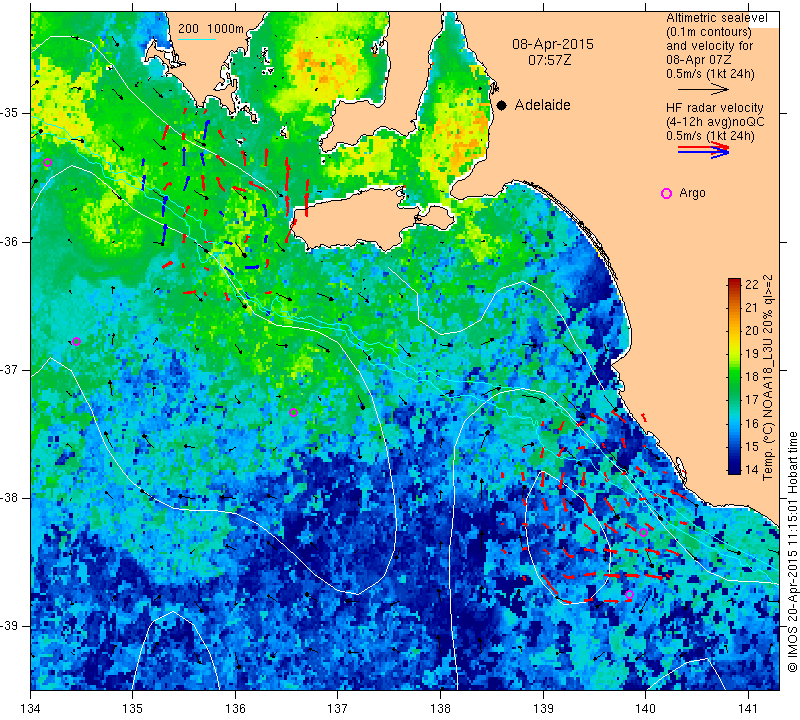Select the latitude axis label -38
This screenshot has width=800, height=720.
tap(11, 498)
